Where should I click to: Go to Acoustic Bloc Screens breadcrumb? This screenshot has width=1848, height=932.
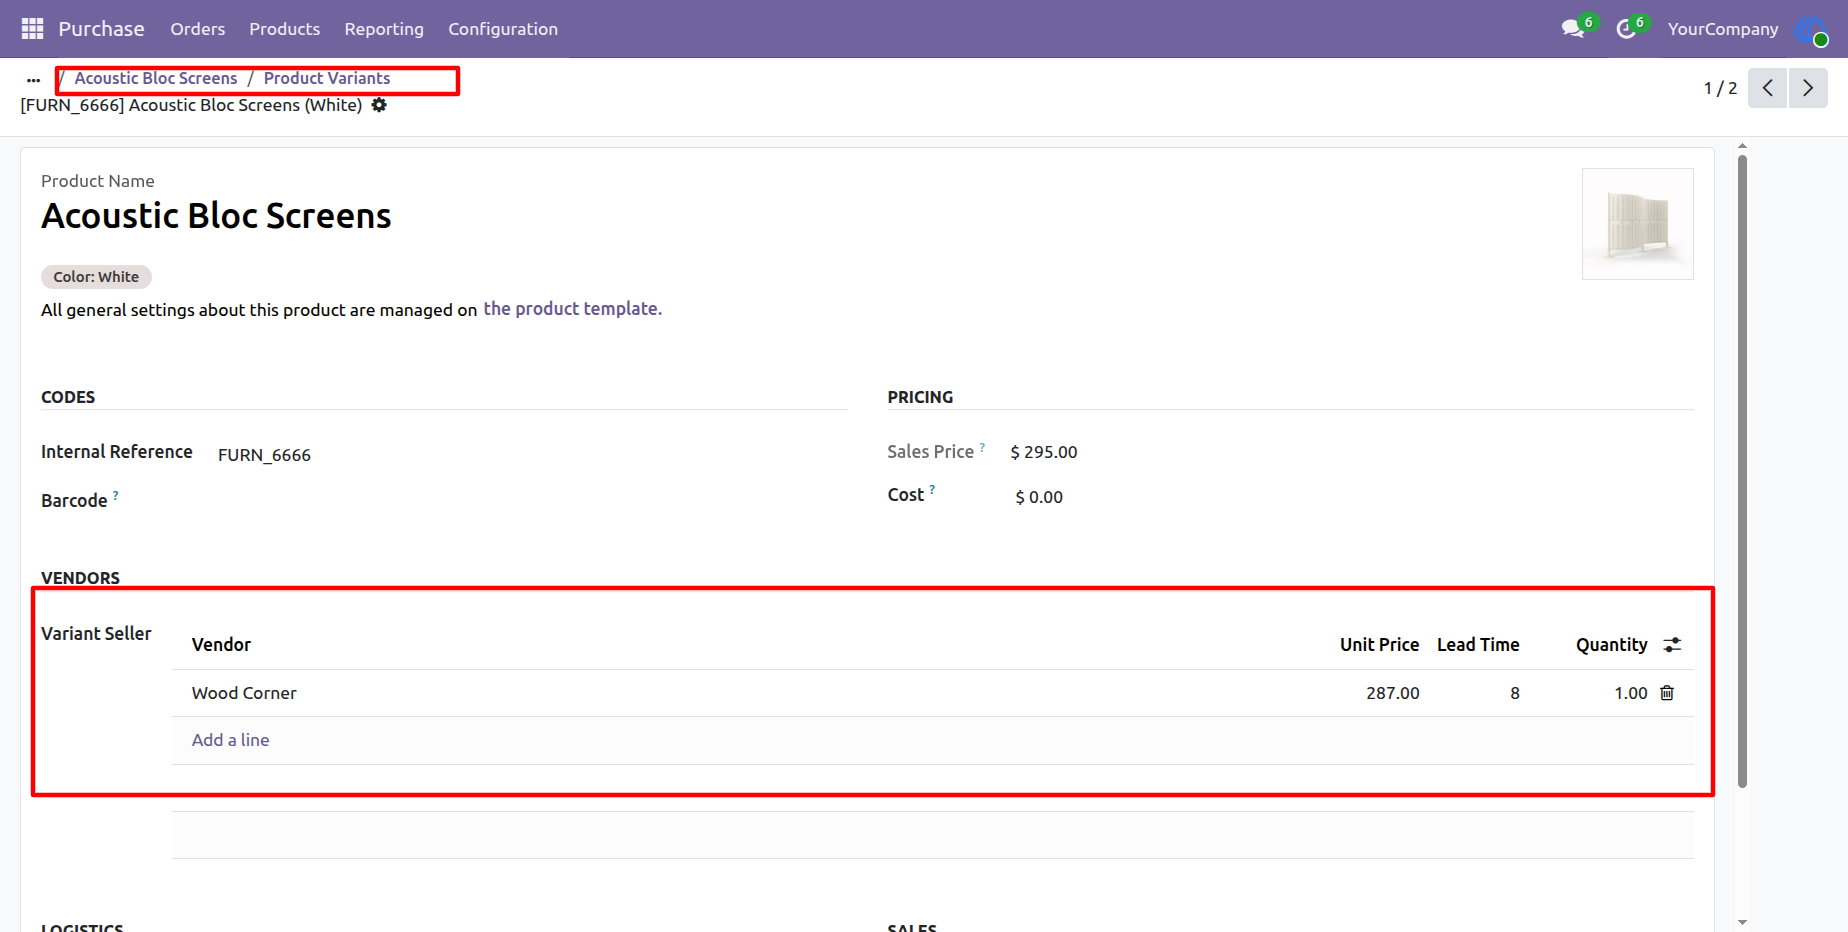coord(156,78)
